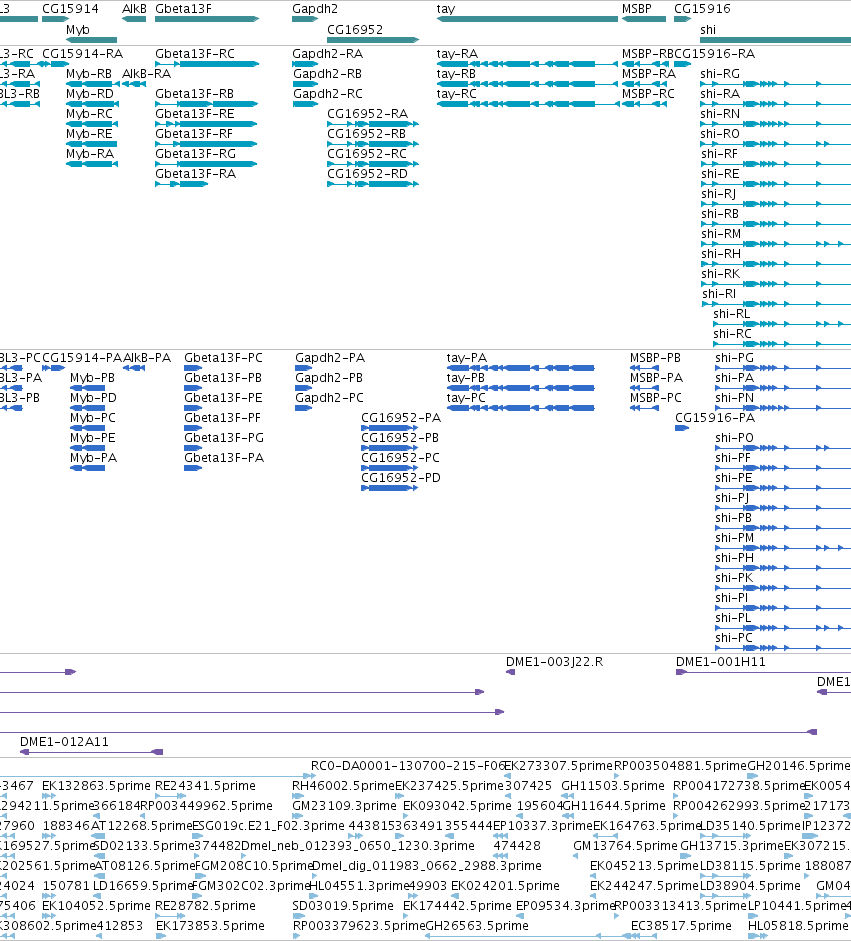Open transcript shi-RL

click(732, 313)
